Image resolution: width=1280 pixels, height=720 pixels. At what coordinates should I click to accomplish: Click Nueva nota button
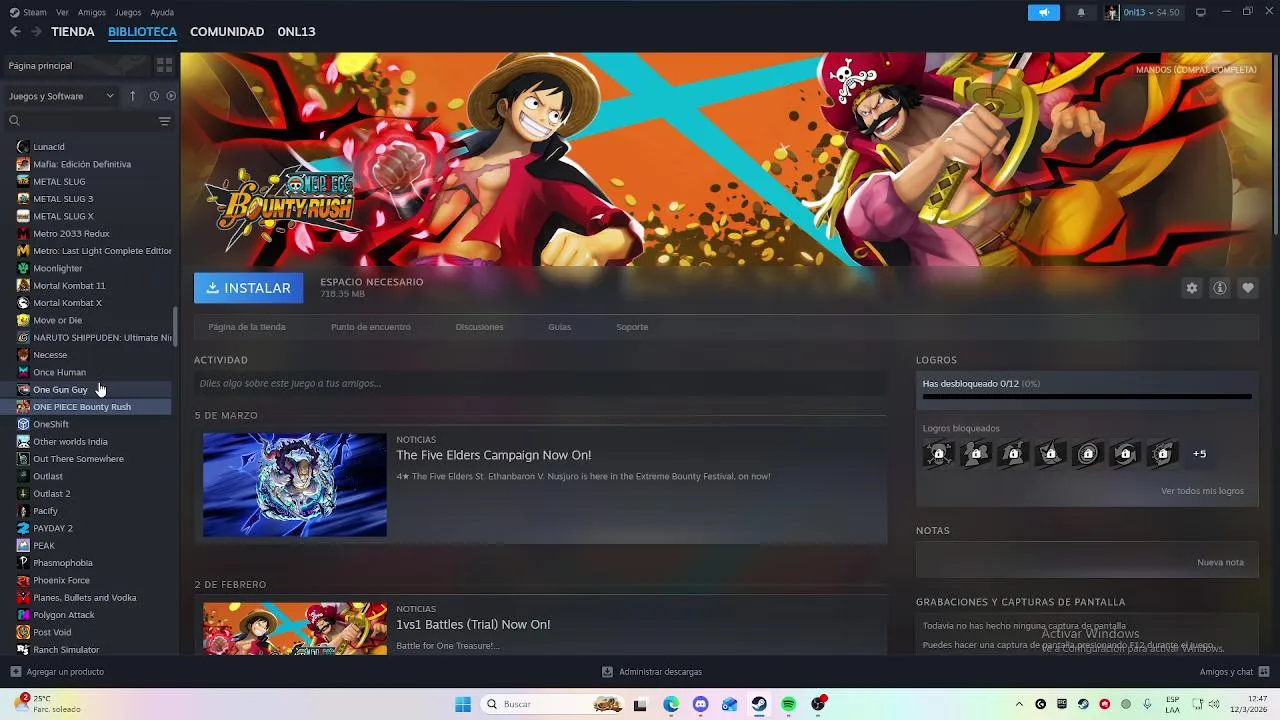point(1220,562)
